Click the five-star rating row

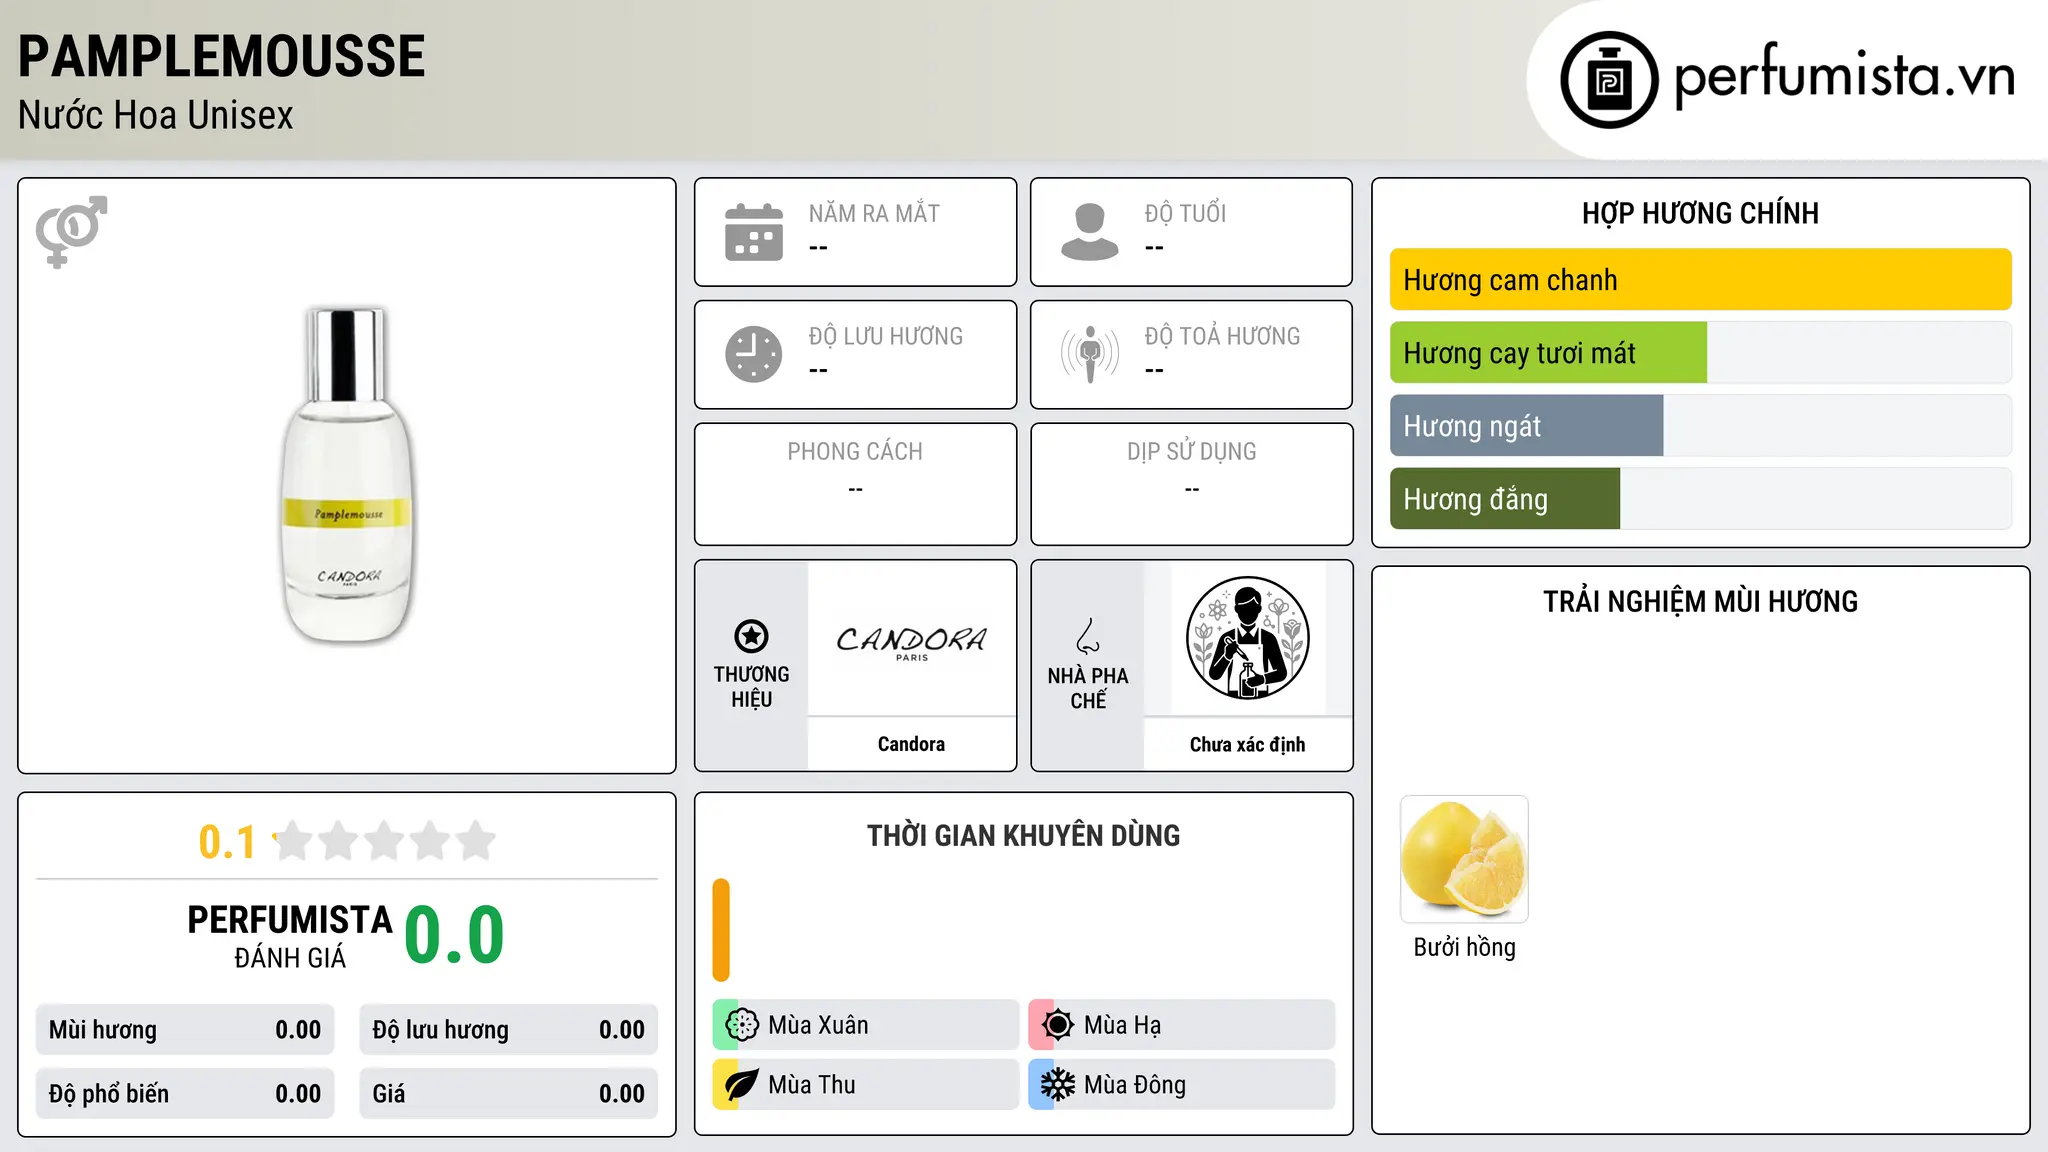pyautogui.click(x=384, y=841)
